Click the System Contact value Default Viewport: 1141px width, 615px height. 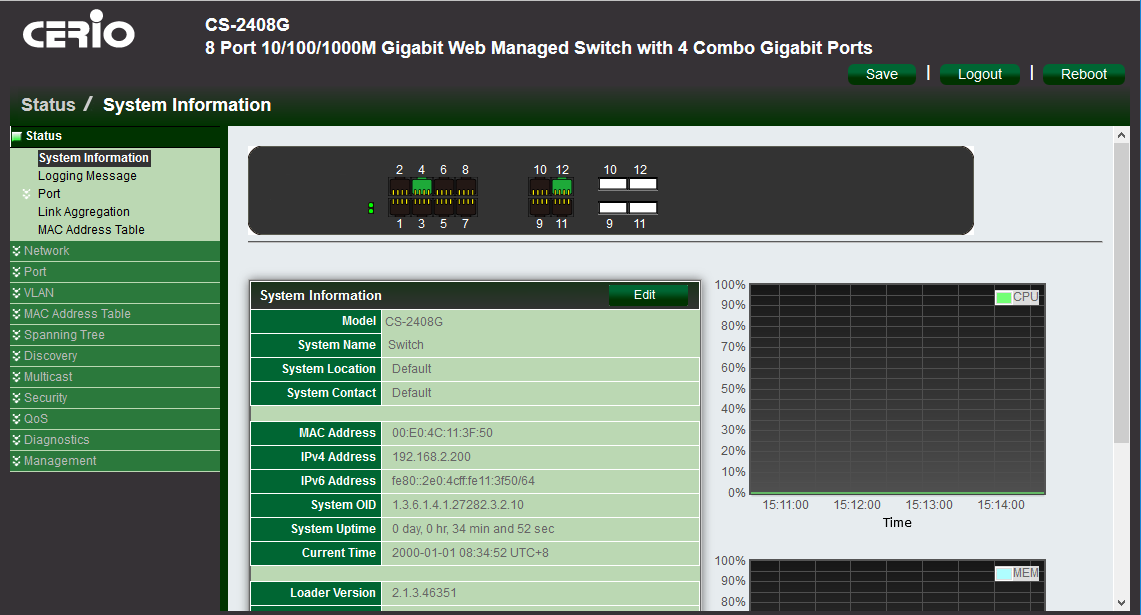[412, 393]
